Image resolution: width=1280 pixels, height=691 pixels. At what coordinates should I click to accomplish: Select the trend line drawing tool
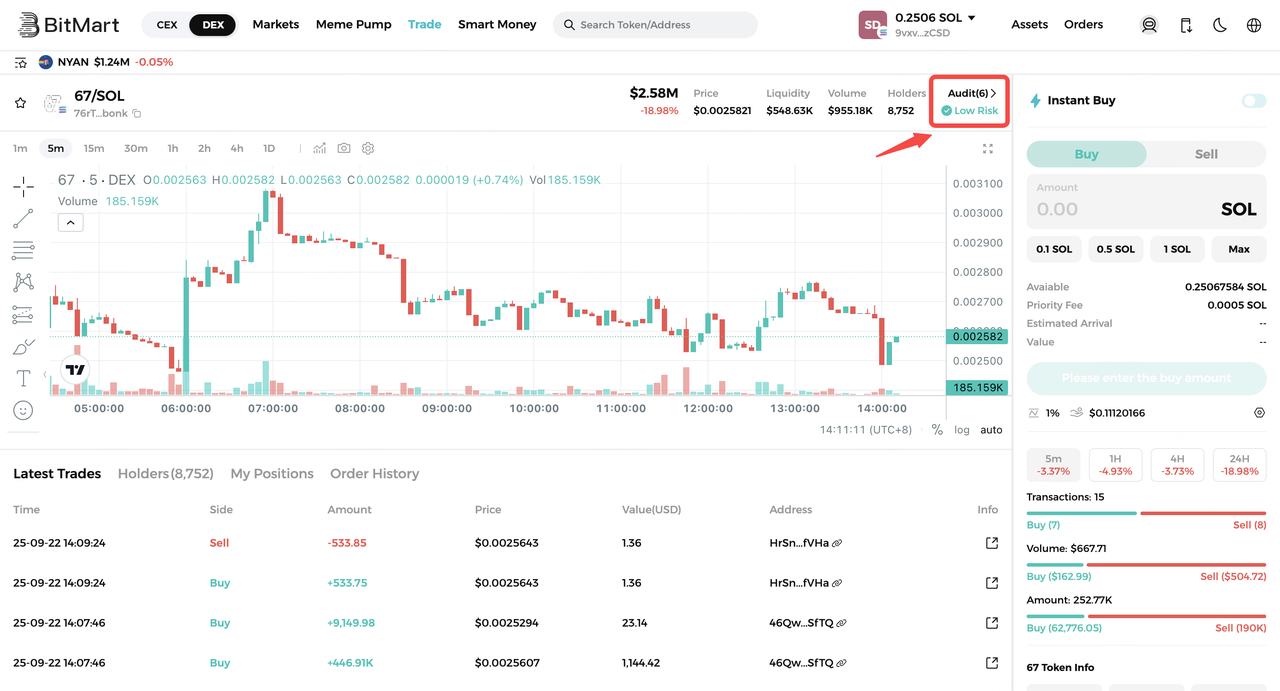pos(23,218)
